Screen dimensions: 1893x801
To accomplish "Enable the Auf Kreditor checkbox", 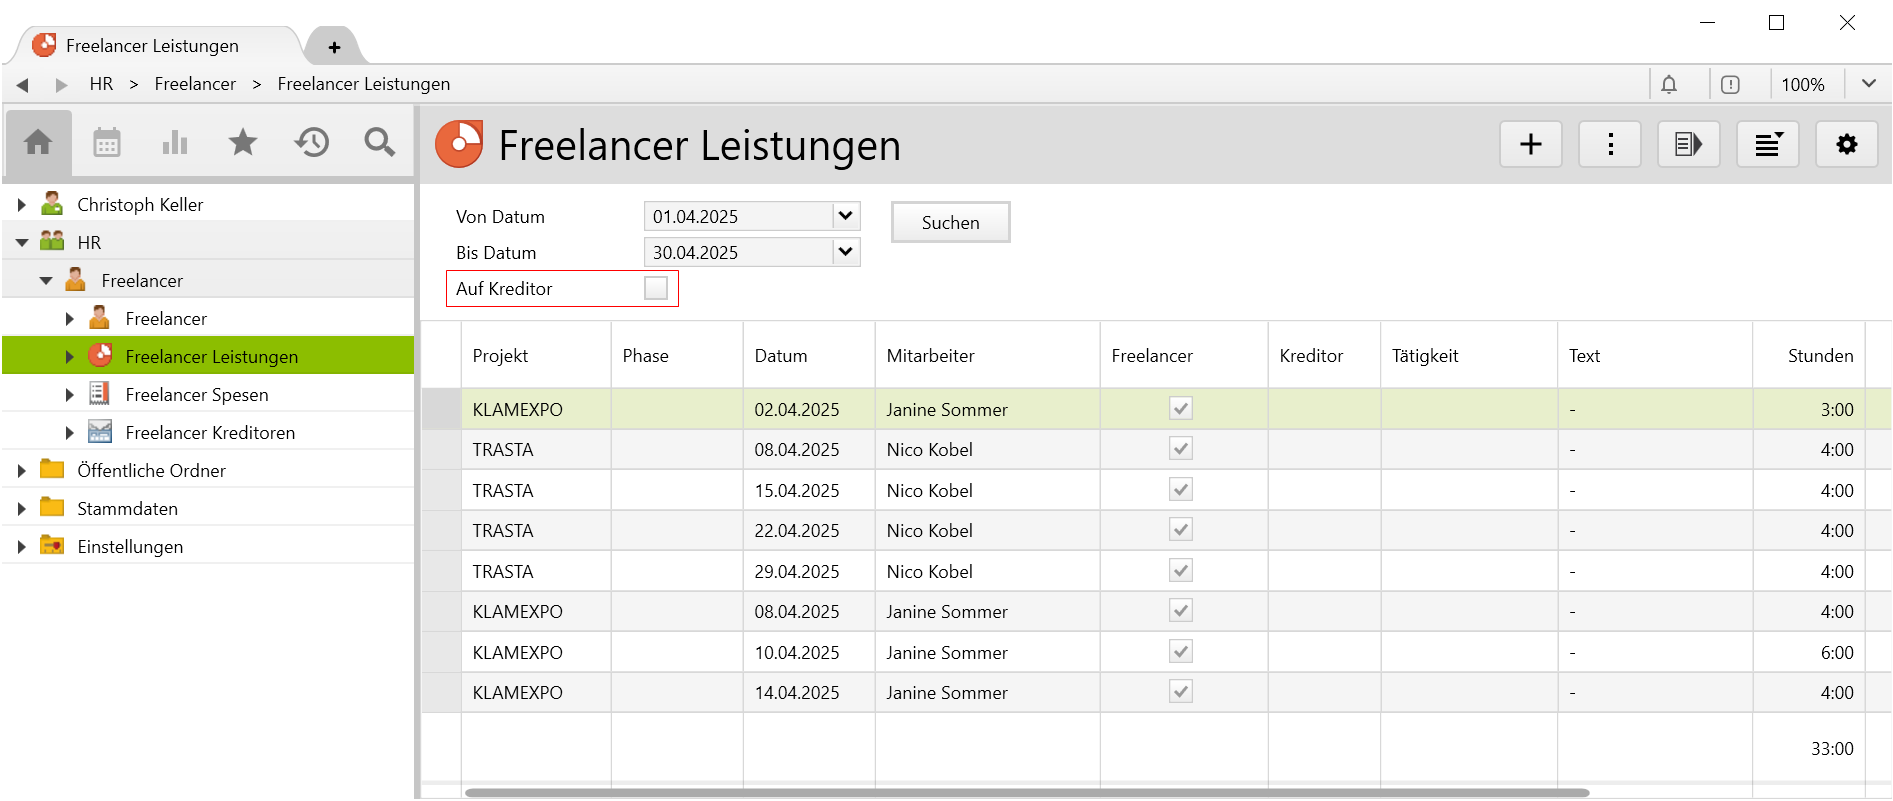I will click(656, 289).
